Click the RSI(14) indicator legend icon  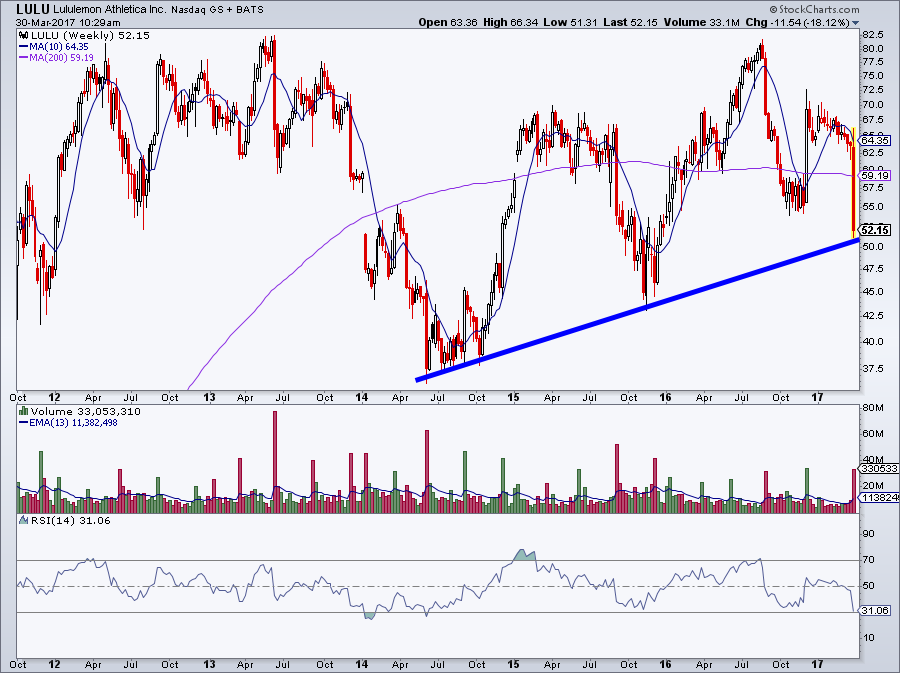(x=22, y=522)
